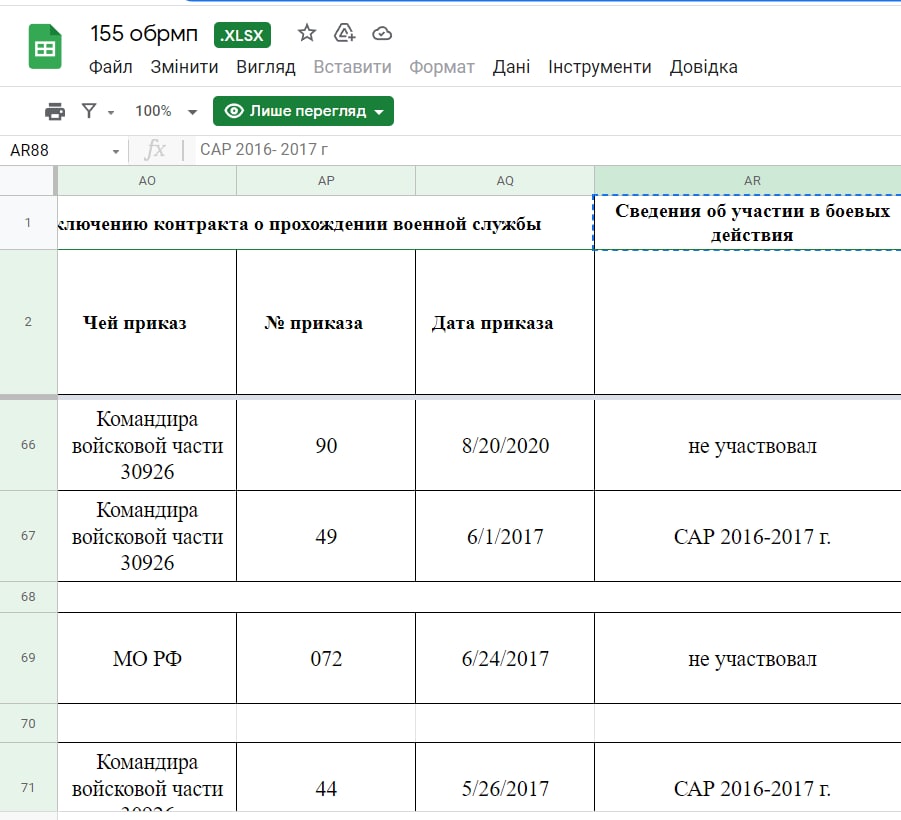The image size is (901, 820).
Task: Star the 155 обрмп document
Action: tap(307, 34)
